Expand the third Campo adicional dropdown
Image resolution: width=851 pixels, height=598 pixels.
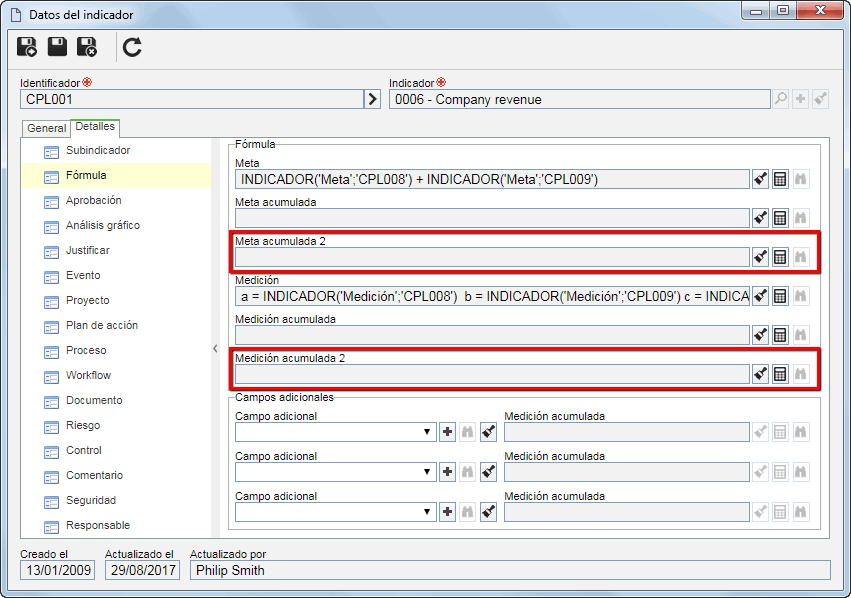click(427, 512)
